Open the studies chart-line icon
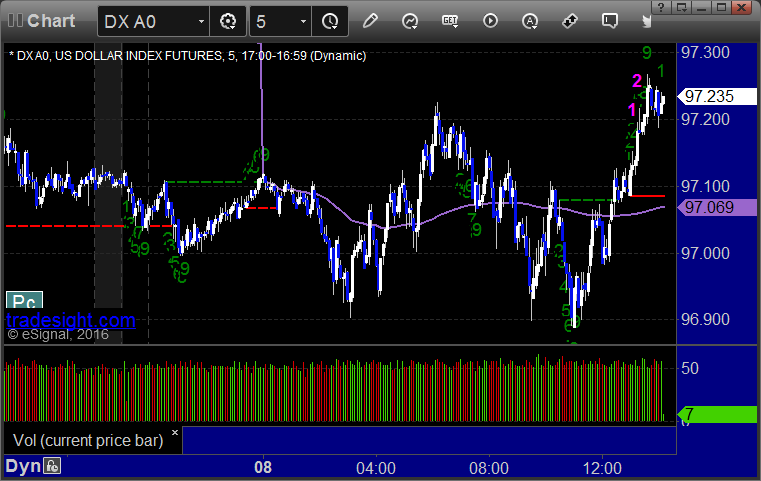The height and width of the screenshot is (481, 761). (410, 21)
